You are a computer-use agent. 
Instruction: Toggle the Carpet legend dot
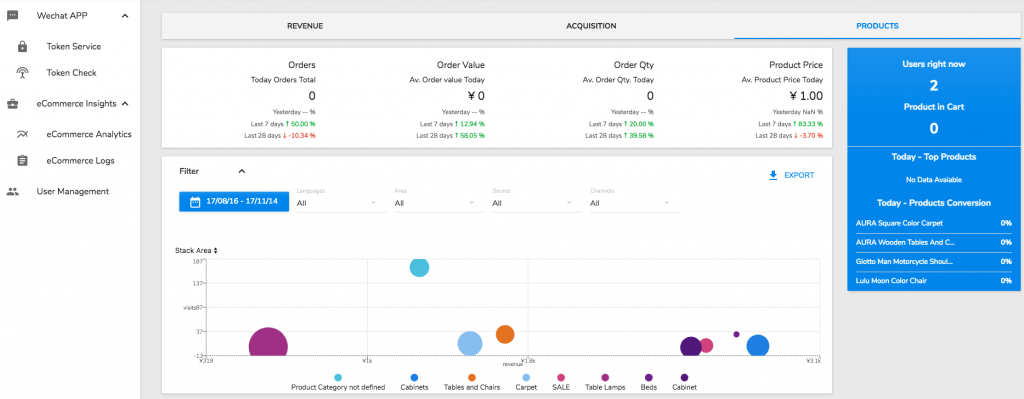tap(526, 377)
